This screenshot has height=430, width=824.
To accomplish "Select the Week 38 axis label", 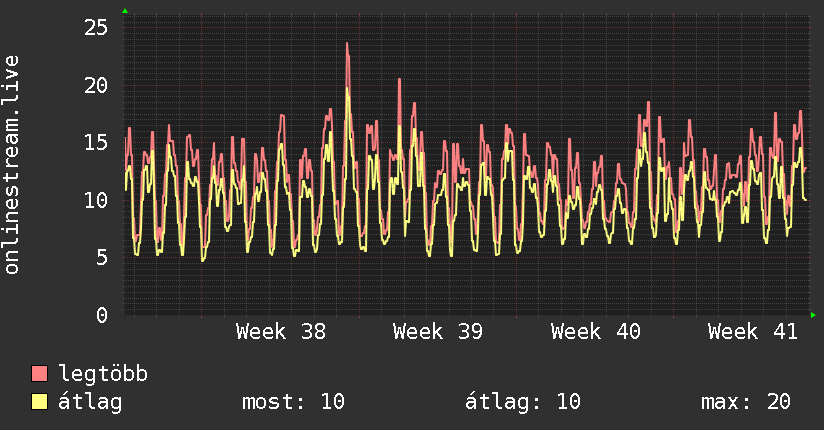I will tap(281, 332).
